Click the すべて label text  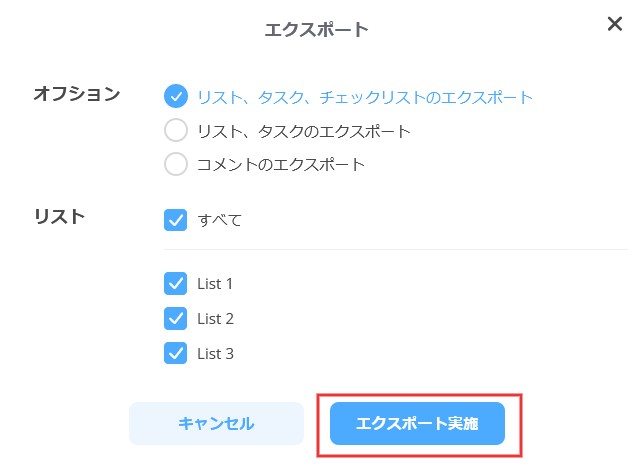coord(219,220)
